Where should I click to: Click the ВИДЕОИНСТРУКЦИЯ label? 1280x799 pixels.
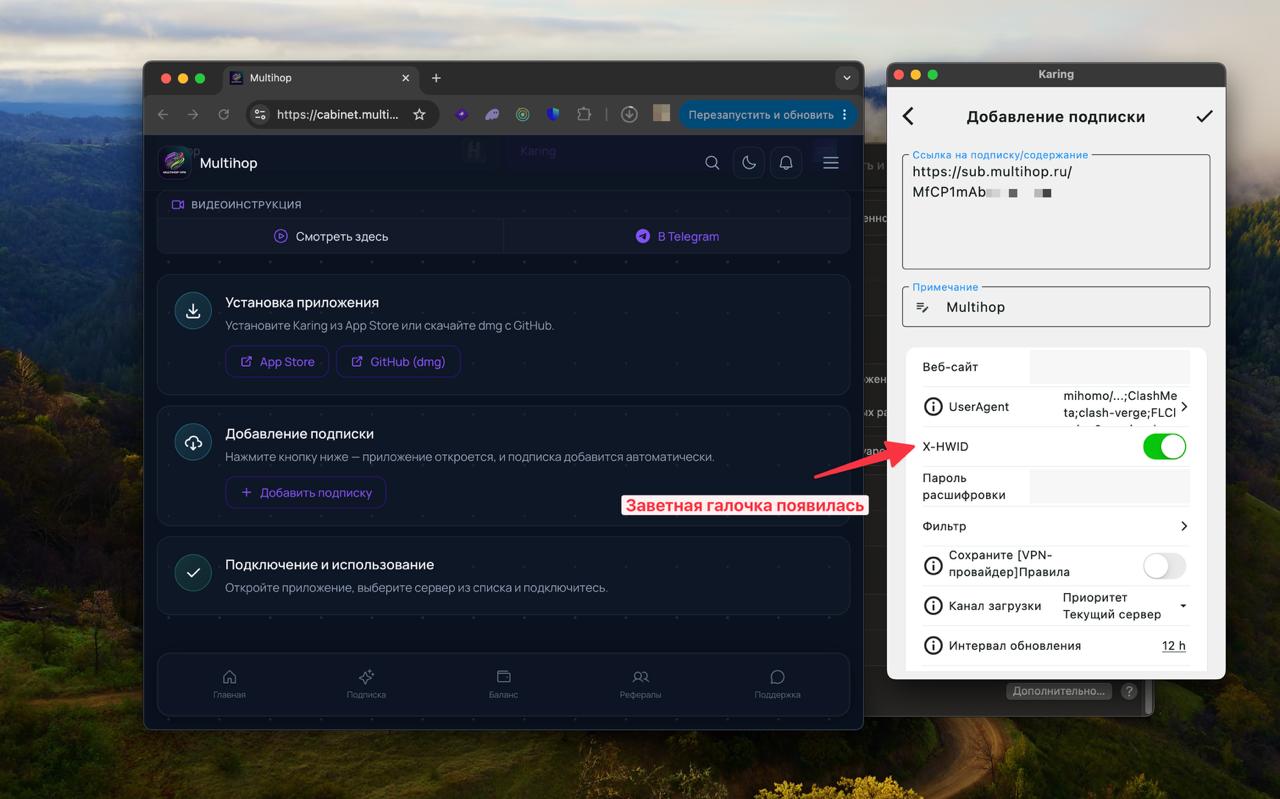246,205
